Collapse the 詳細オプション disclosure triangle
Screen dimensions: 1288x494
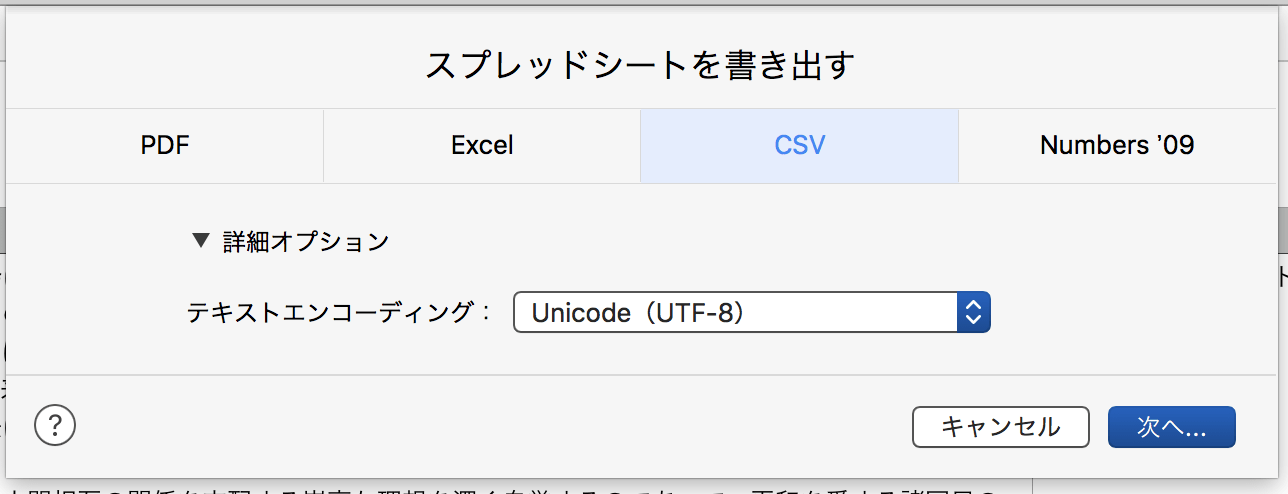click(x=201, y=240)
